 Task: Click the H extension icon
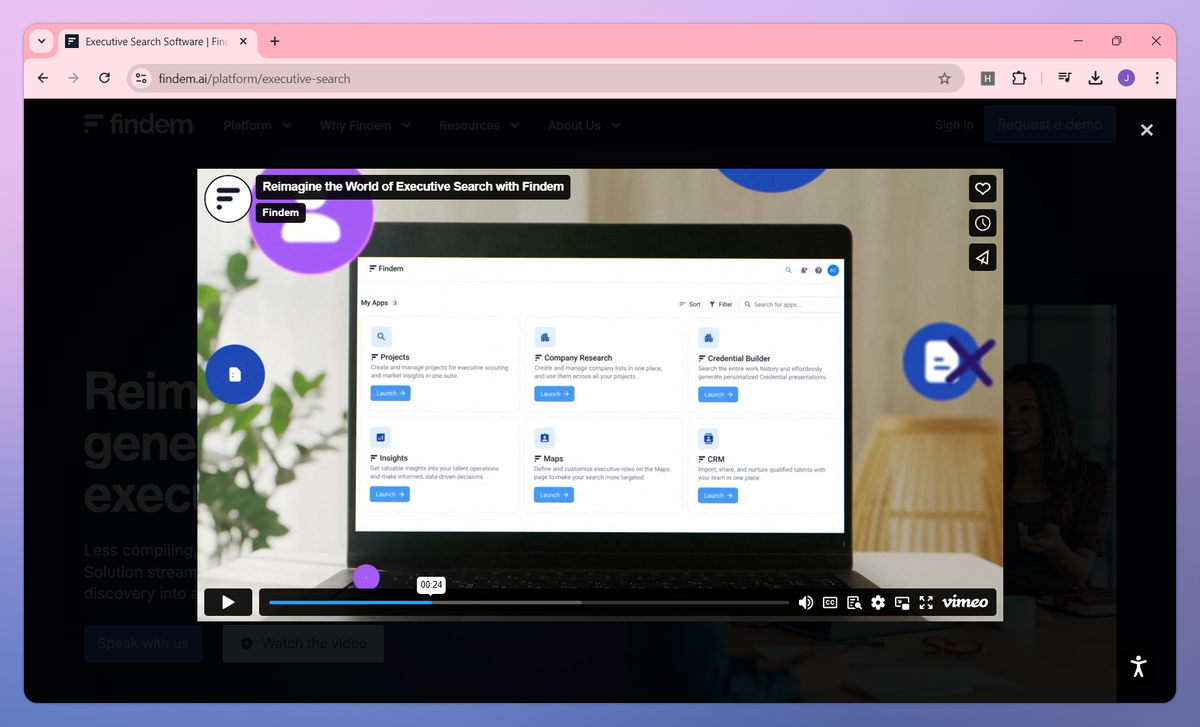coord(987,78)
